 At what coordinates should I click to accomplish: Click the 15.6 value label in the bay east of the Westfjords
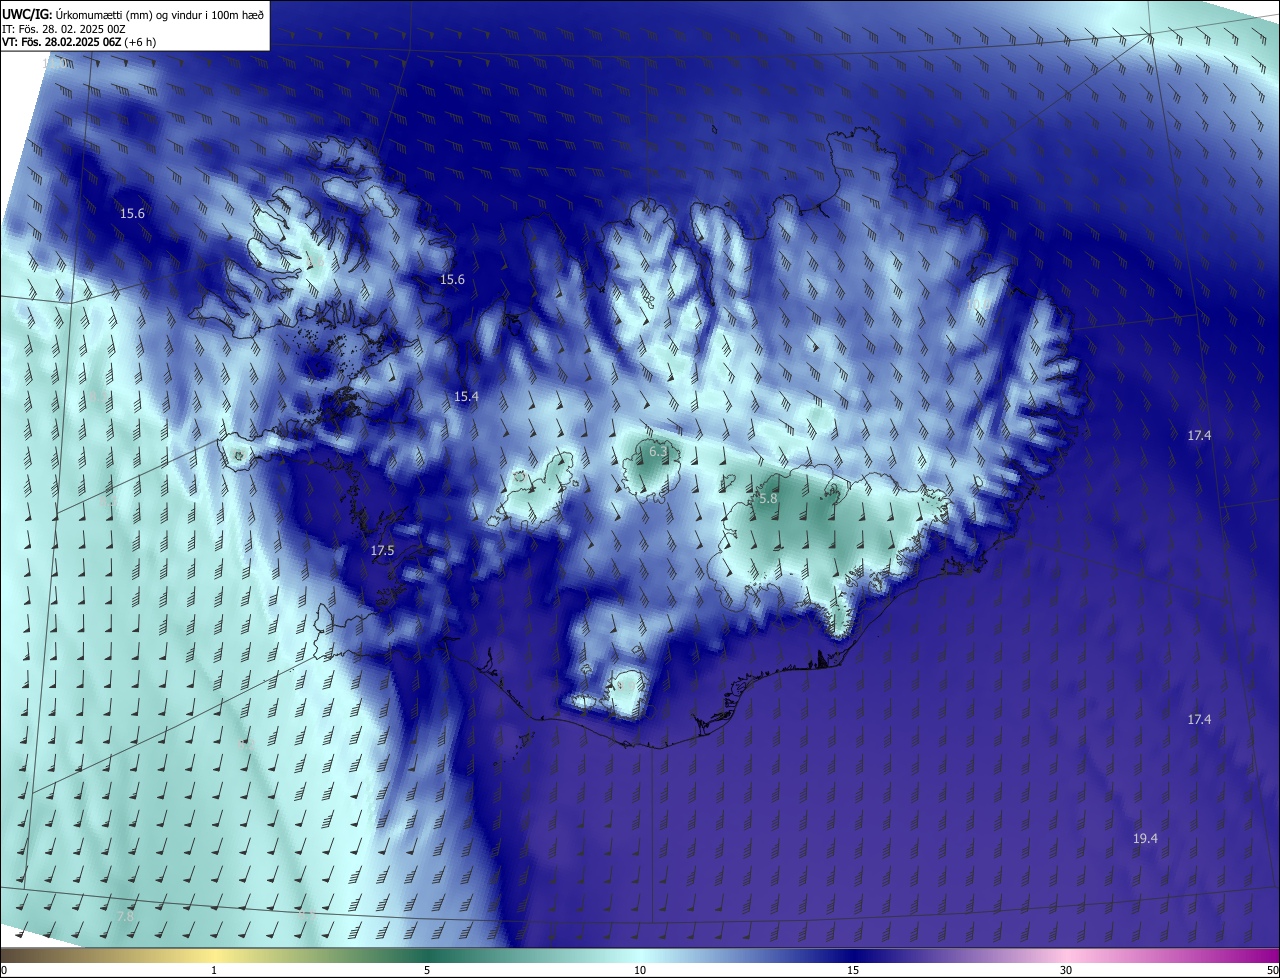coord(452,280)
